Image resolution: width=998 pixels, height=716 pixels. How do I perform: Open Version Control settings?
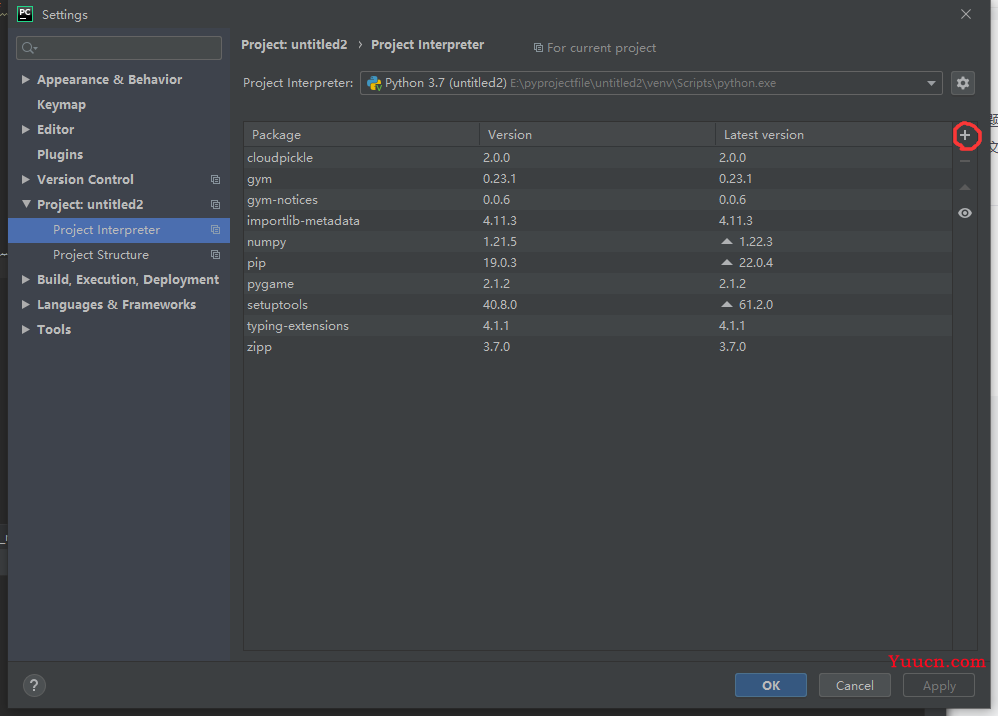coord(85,179)
